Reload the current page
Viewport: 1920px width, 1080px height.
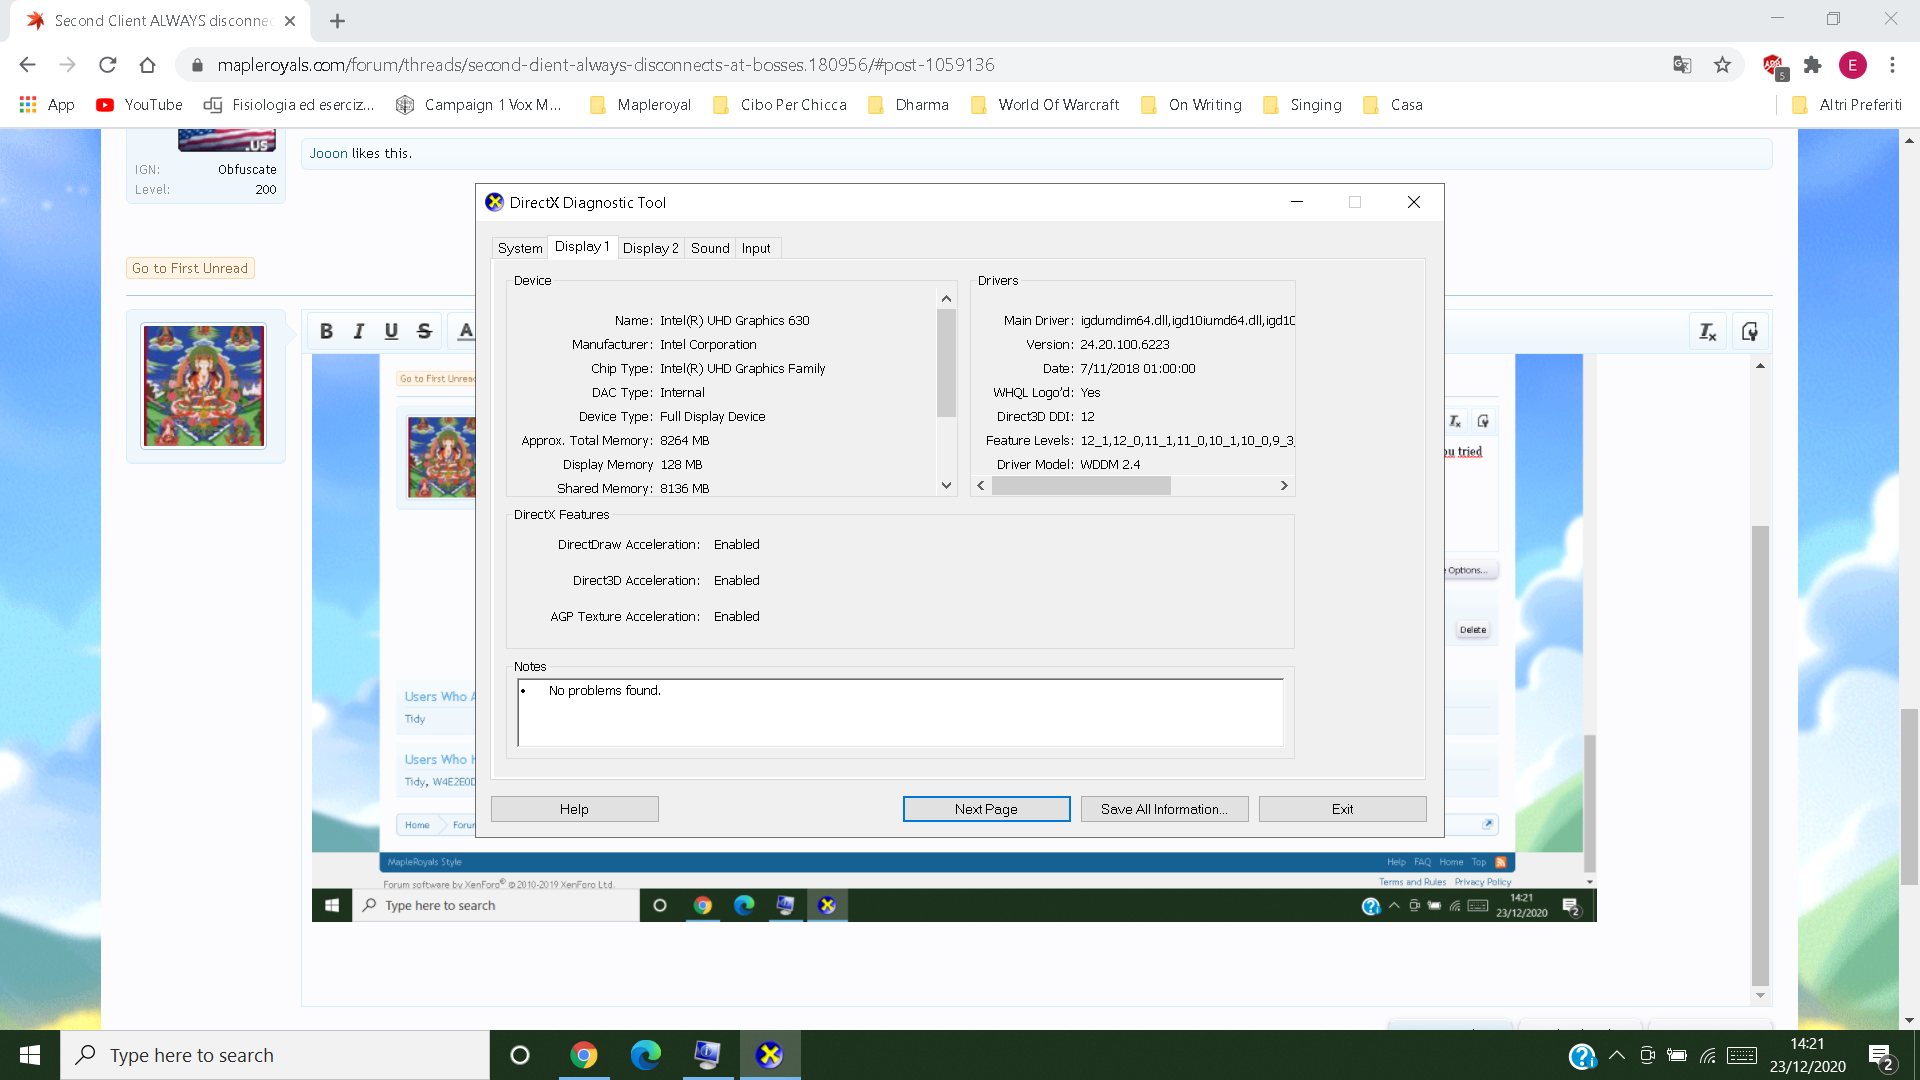coord(107,65)
